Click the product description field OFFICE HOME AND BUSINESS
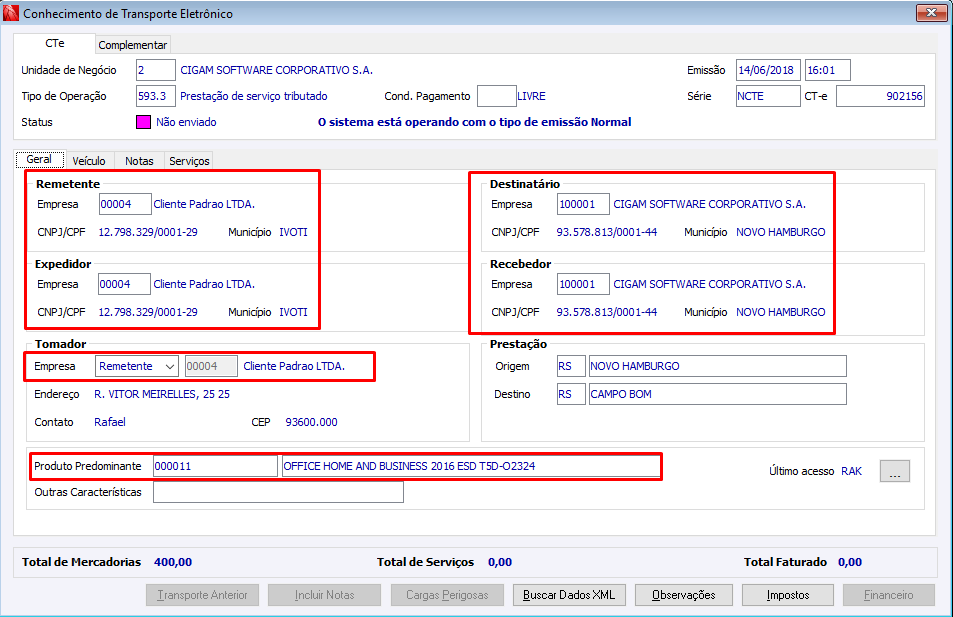The height and width of the screenshot is (617, 953). (x=471, y=466)
